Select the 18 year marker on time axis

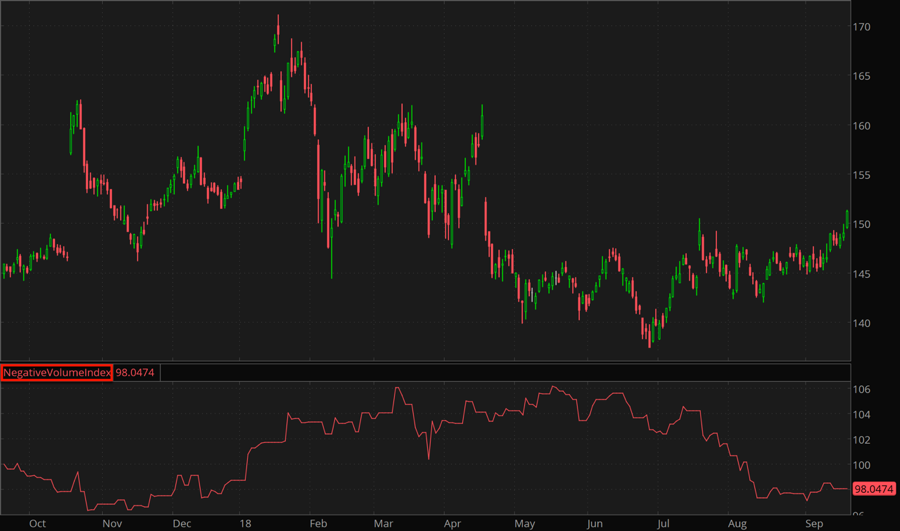245,523
